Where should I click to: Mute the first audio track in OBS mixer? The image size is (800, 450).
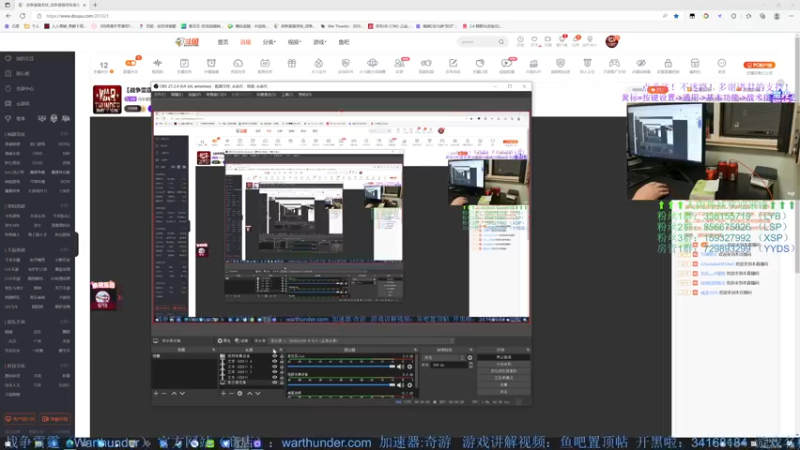click(401, 366)
